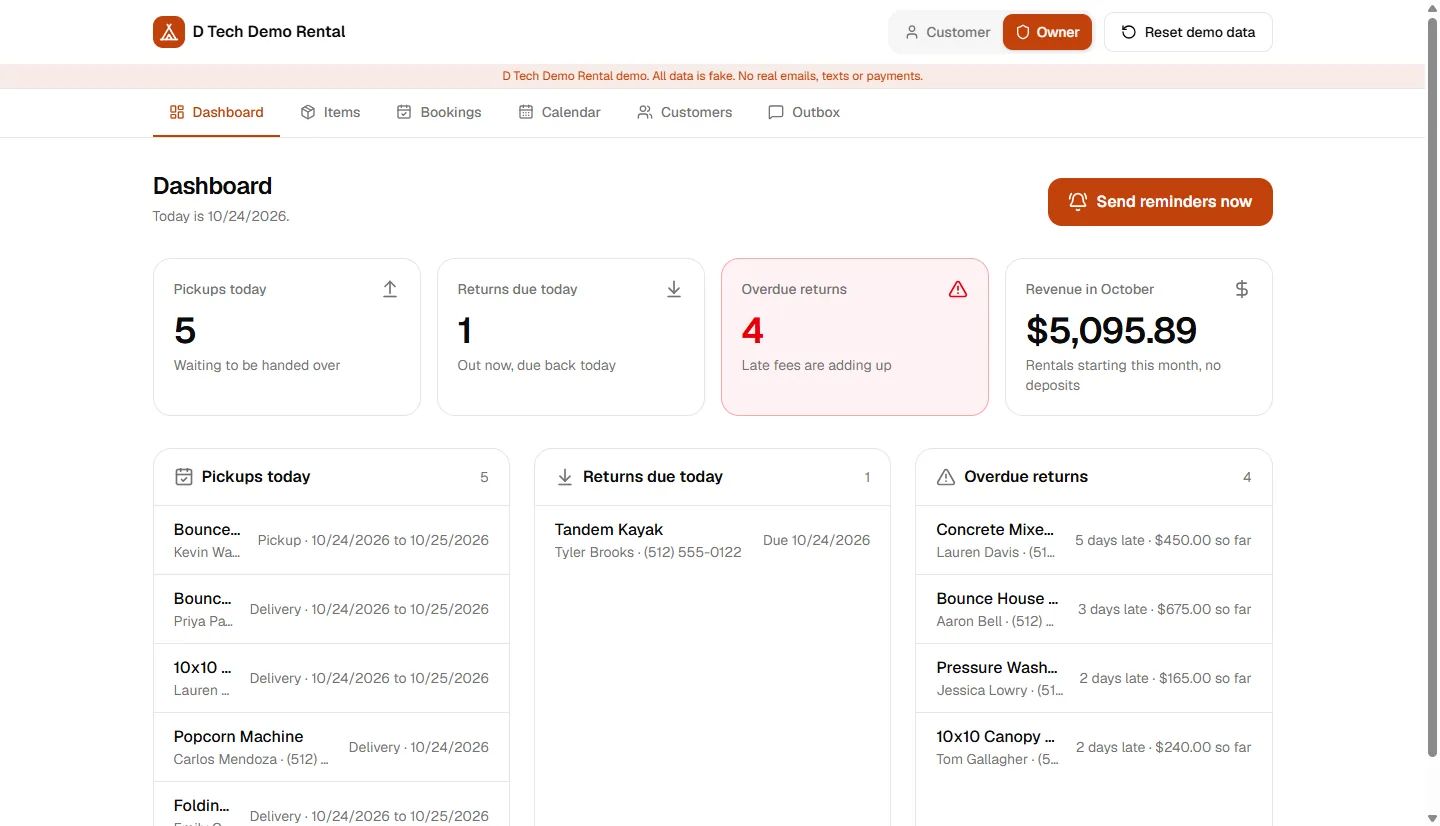Navigate to the Customers tab
Image resolution: width=1440 pixels, height=826 pixels.
click(685, 112)
